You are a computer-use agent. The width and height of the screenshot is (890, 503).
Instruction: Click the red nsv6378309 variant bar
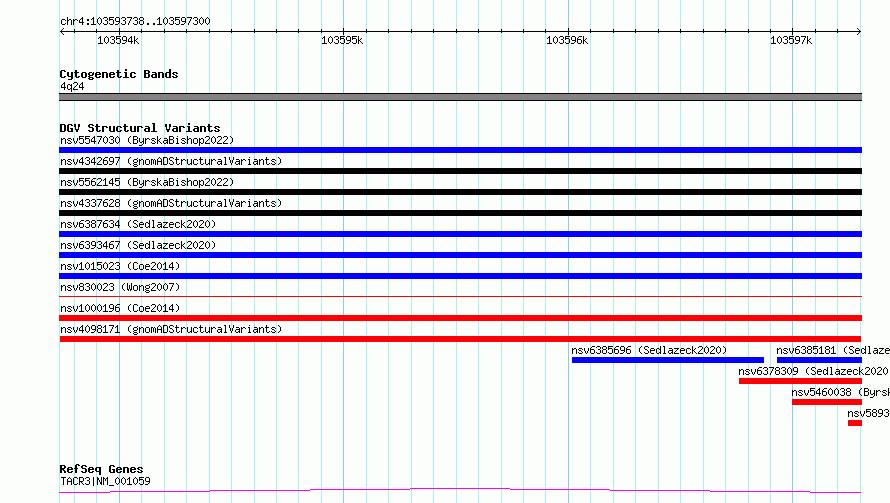coord(800,381)
